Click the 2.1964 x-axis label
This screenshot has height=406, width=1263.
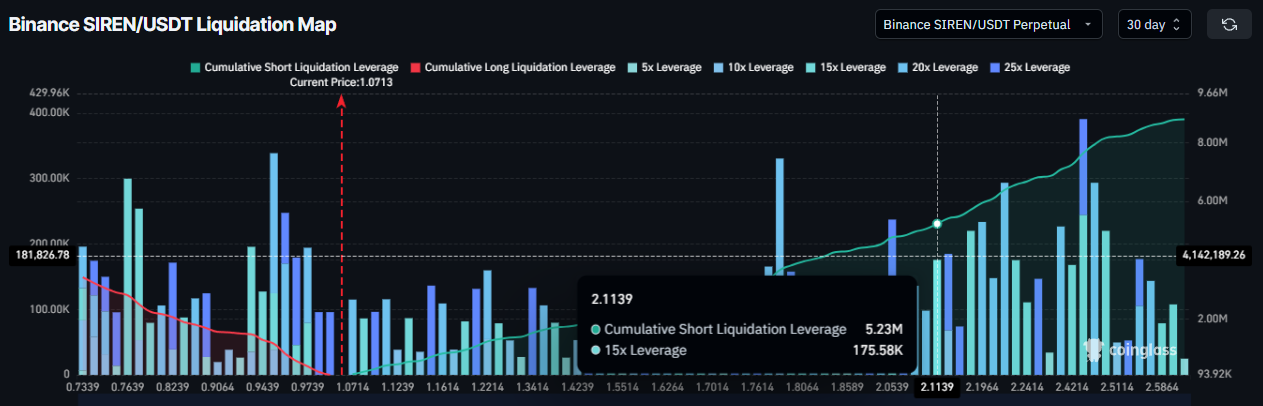(x=982, y=387)
